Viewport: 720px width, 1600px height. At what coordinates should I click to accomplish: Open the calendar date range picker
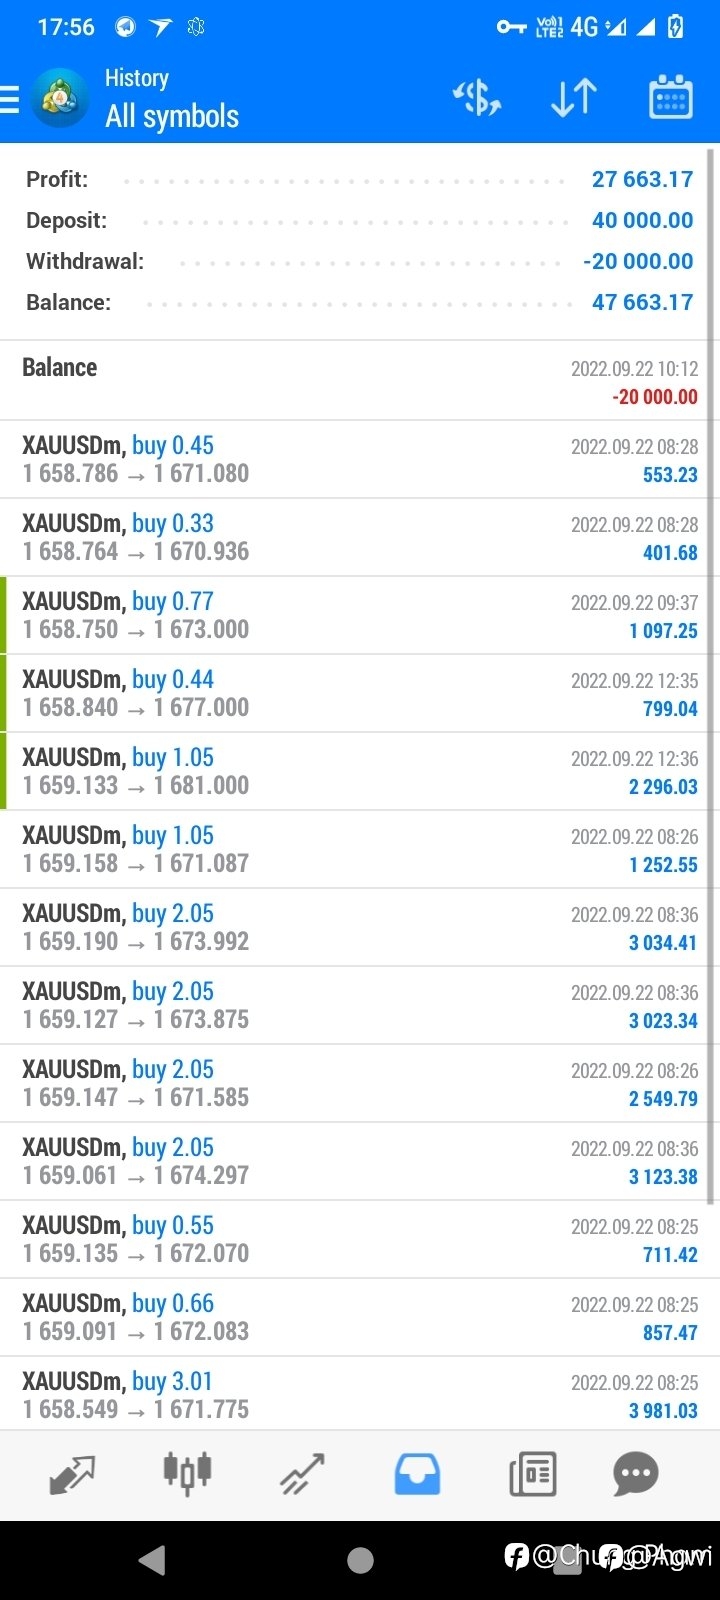671,97
